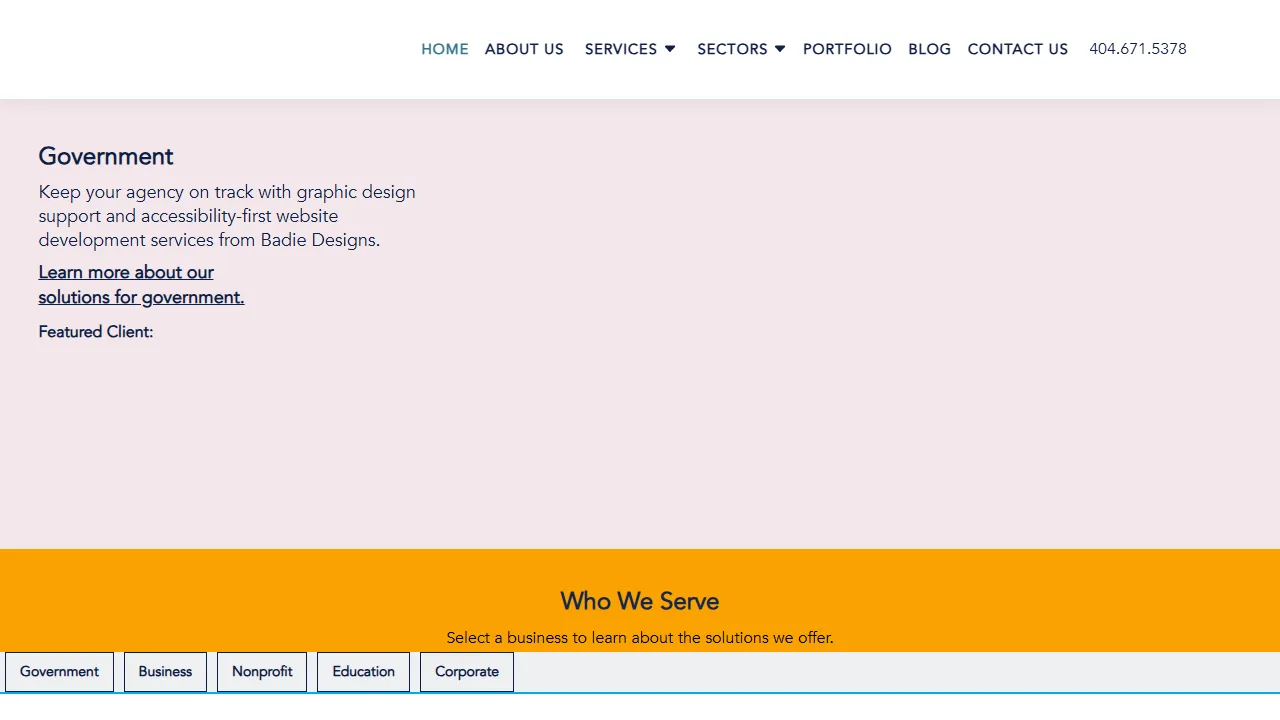Open the BLOG page

pos(929,49)
